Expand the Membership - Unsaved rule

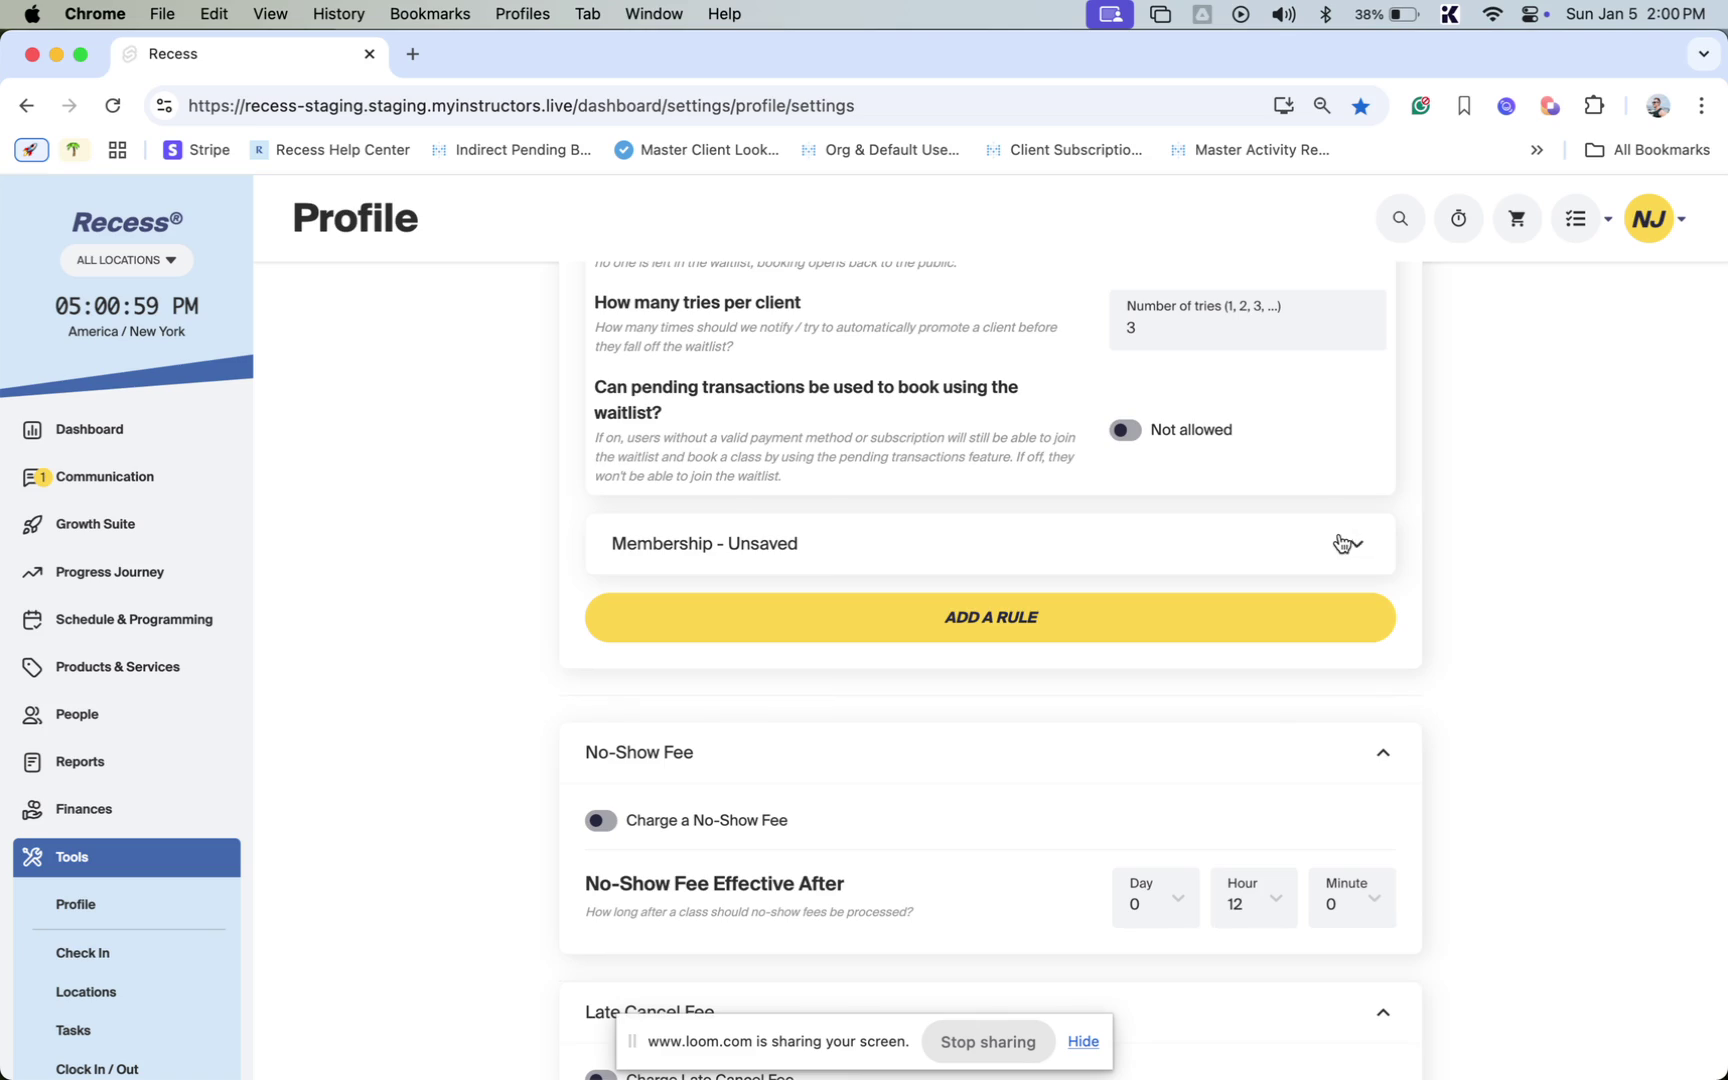pyautogui.click(x=1355, y=544)
